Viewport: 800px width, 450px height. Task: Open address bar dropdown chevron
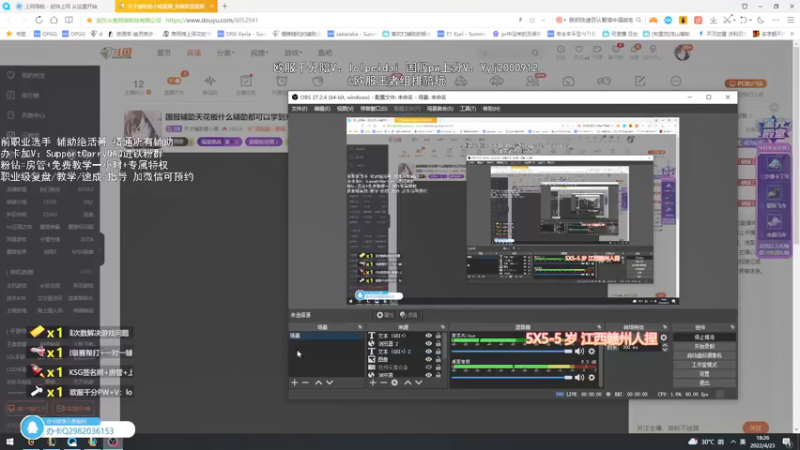point(543,20)
